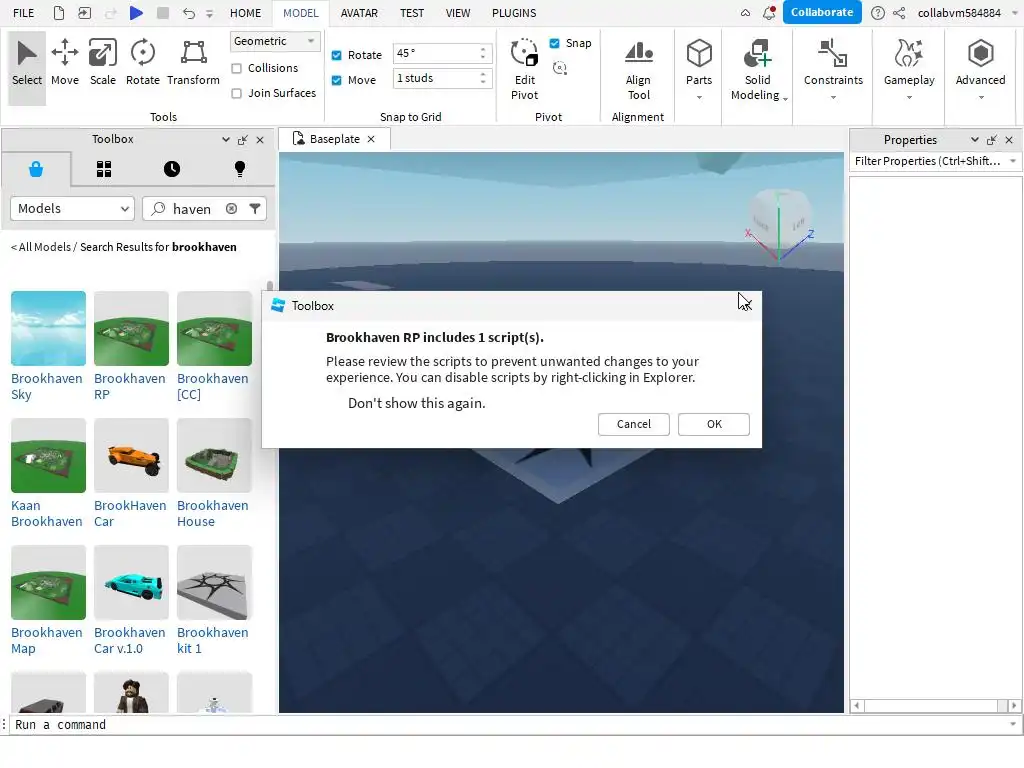
Task: Clear the Toolbox search text
Action: pyautogui.click(x=231, y=208)
